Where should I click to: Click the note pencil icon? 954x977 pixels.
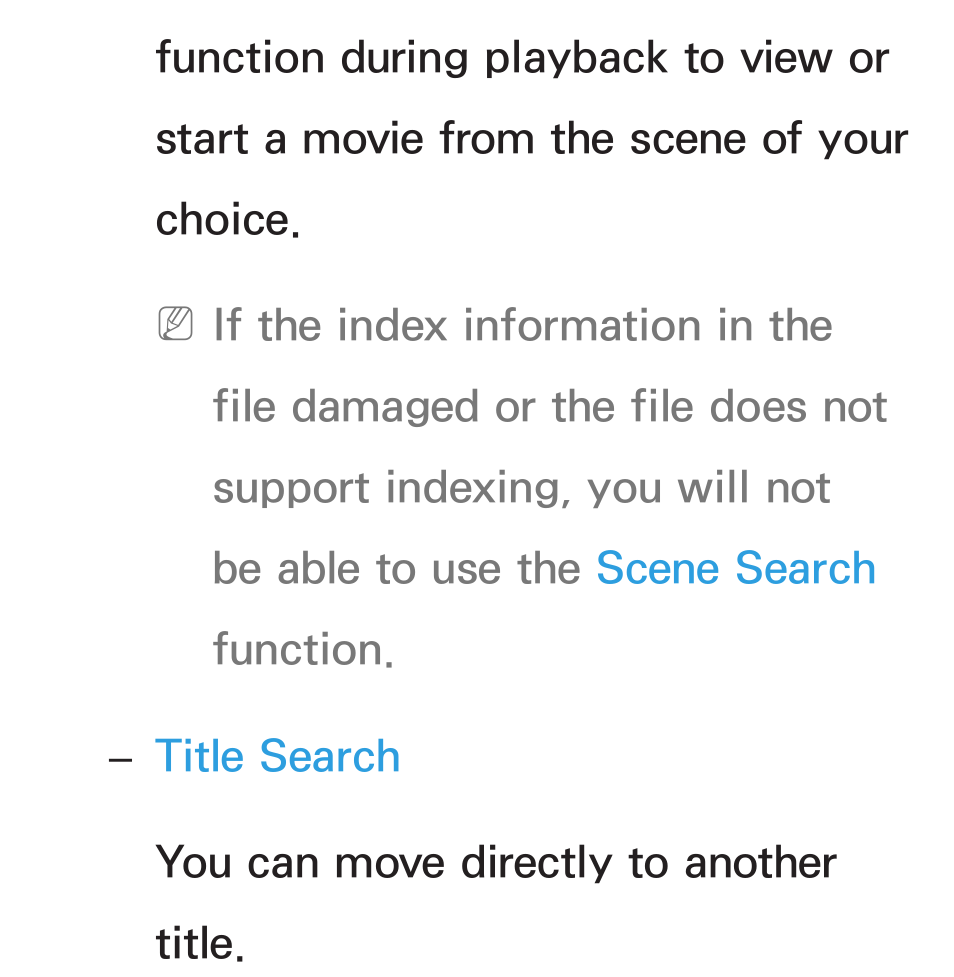pos(176,323)
